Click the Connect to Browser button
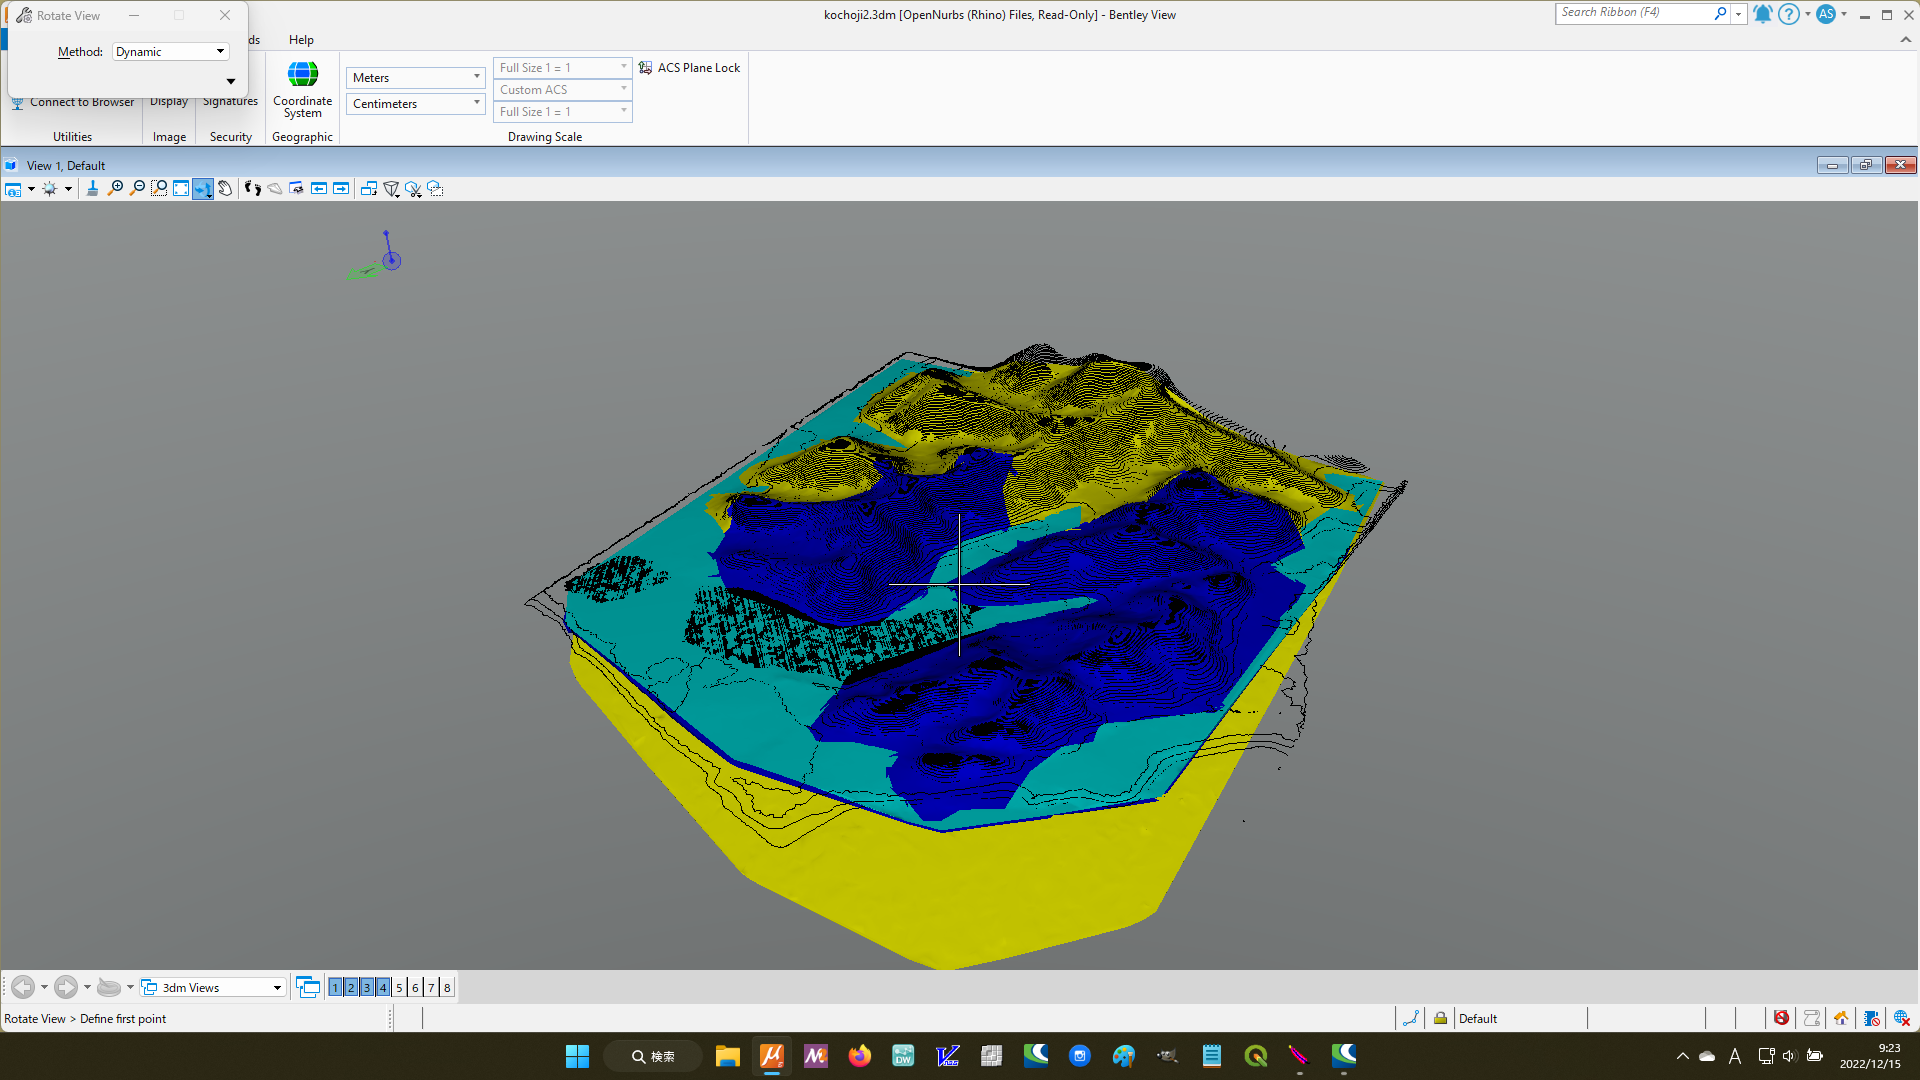 click(73, 102)
